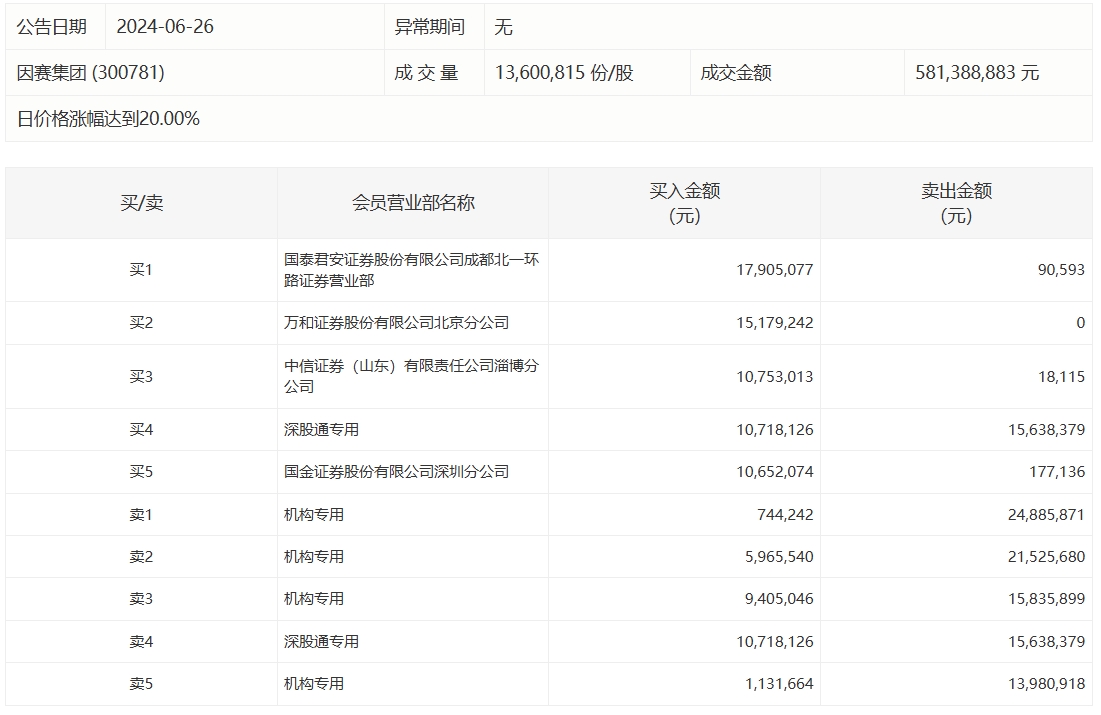The image size is (1101, 715).
Task: Select the 买4 row label
Action: [x=141, y=430]
